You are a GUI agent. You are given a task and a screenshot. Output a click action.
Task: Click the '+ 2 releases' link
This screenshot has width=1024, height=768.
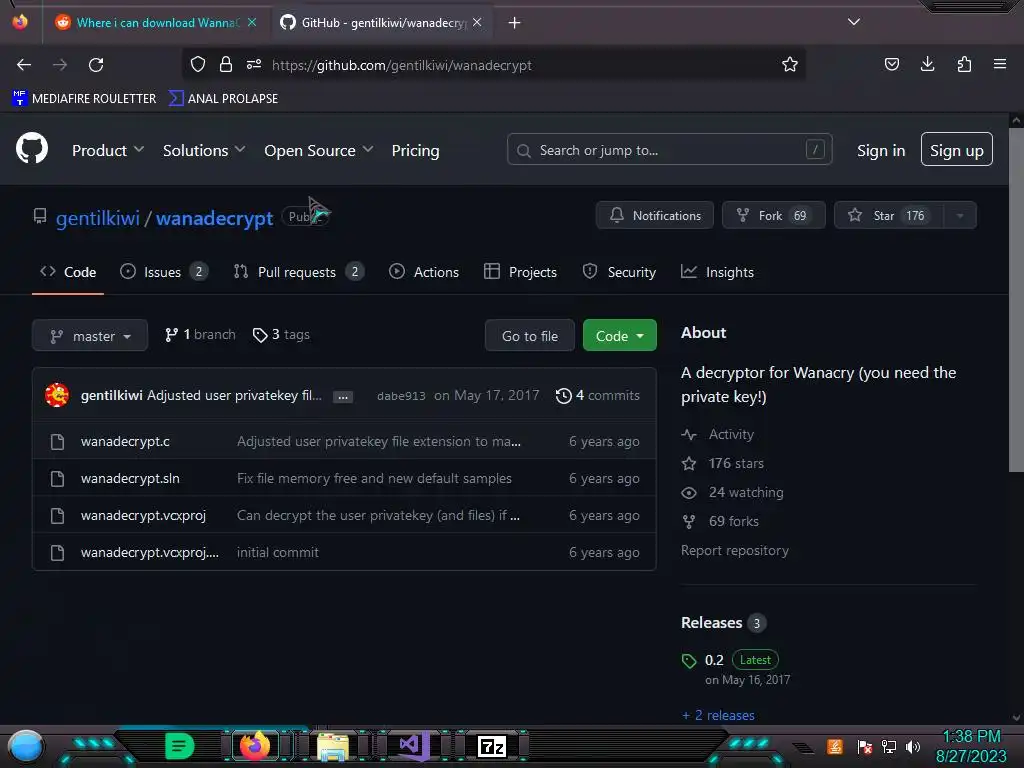click(718, 715)
